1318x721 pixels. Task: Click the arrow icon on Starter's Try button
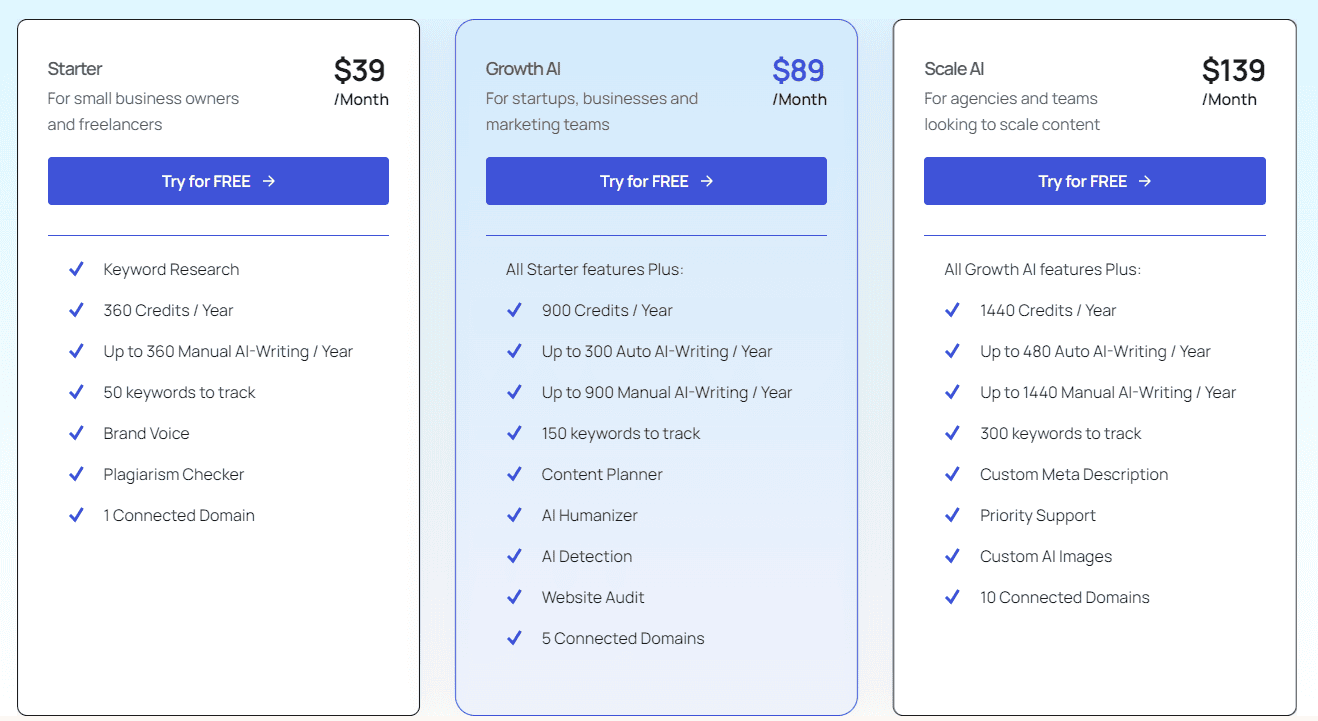[x=268, y=181]
